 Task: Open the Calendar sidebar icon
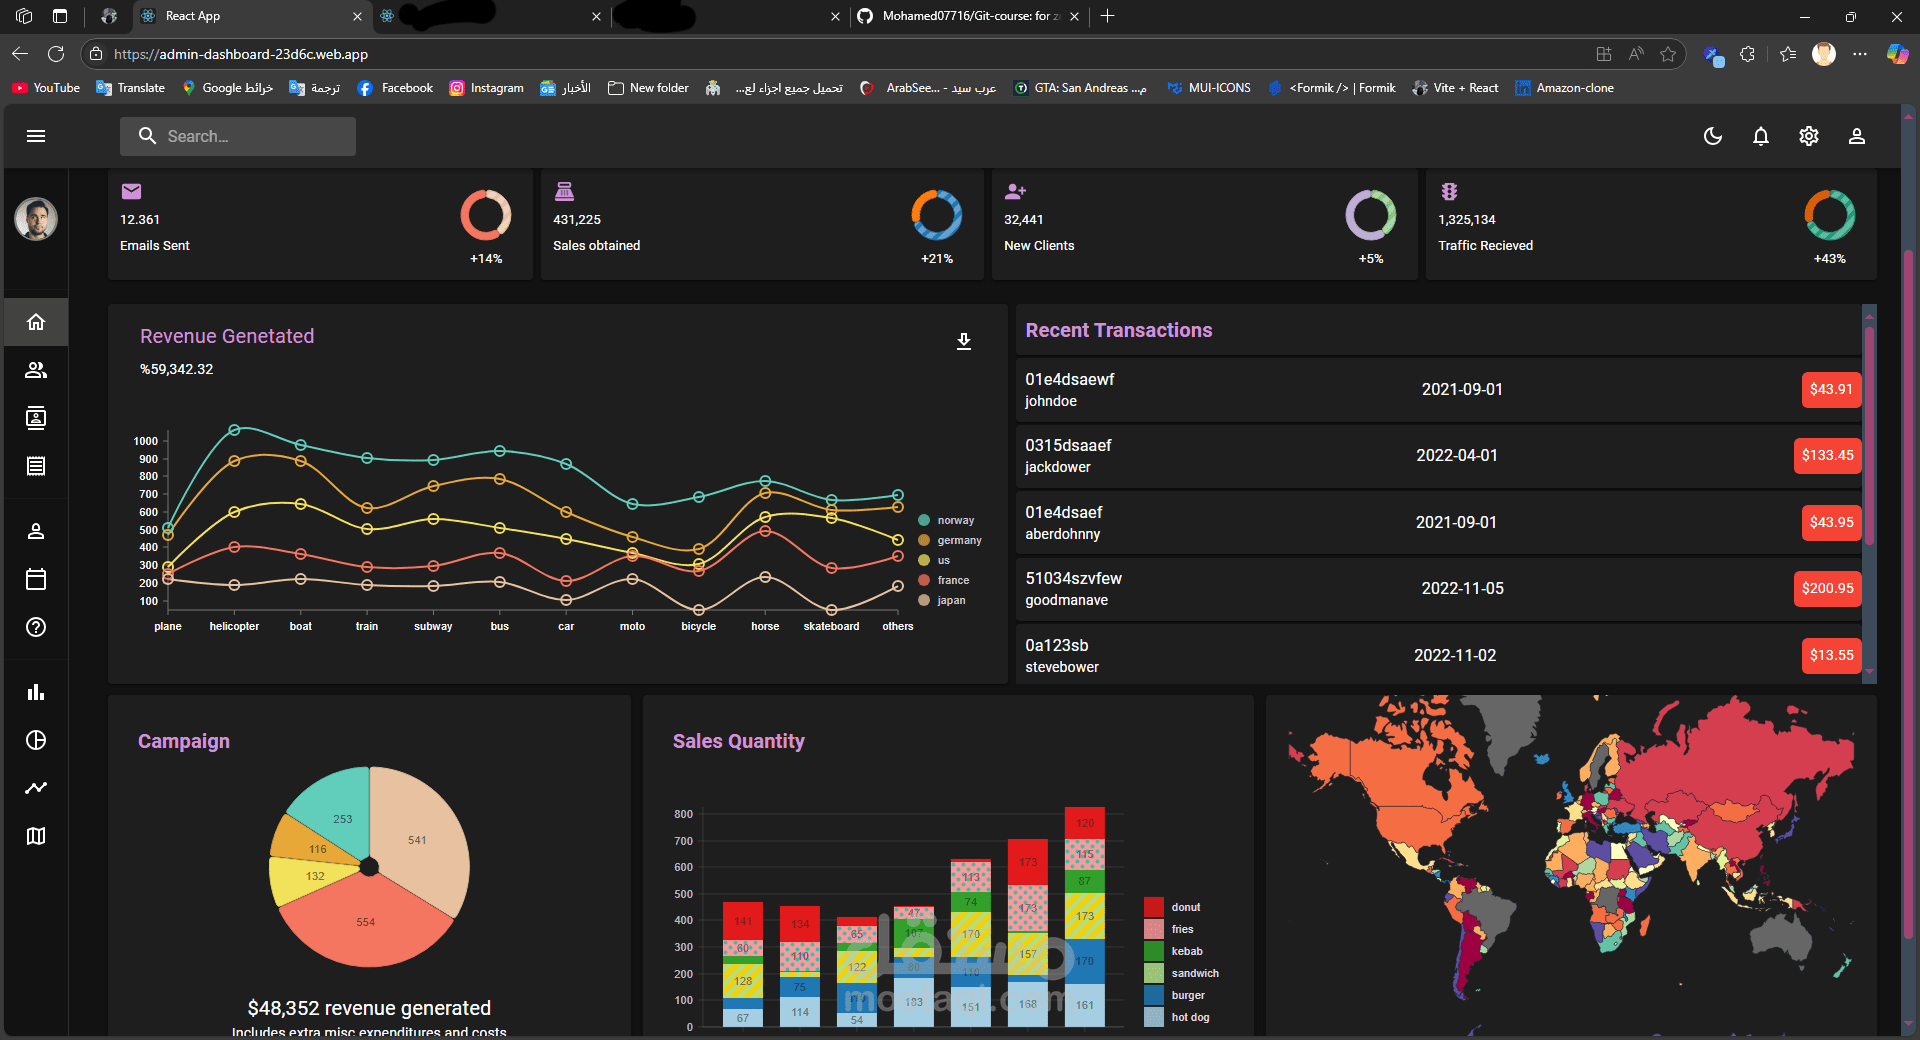point(36,579)
